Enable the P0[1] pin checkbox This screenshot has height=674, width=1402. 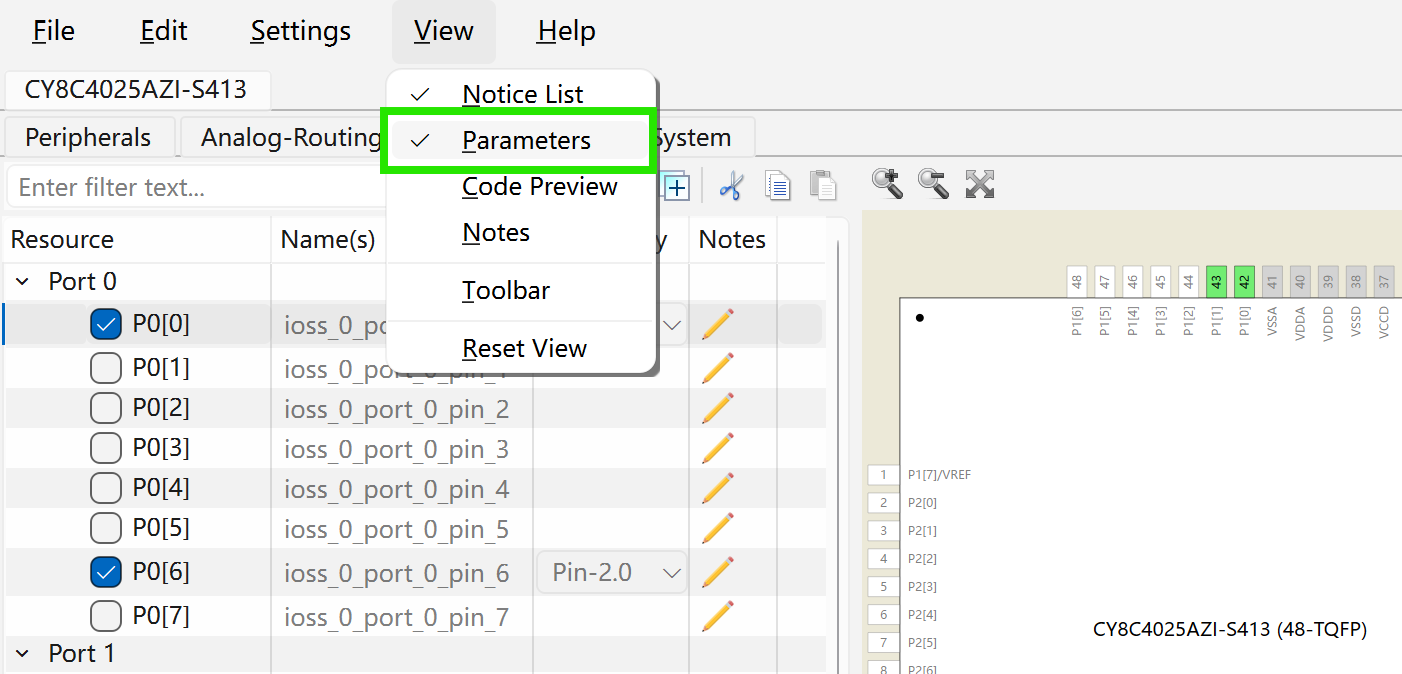tap(106, 369)
